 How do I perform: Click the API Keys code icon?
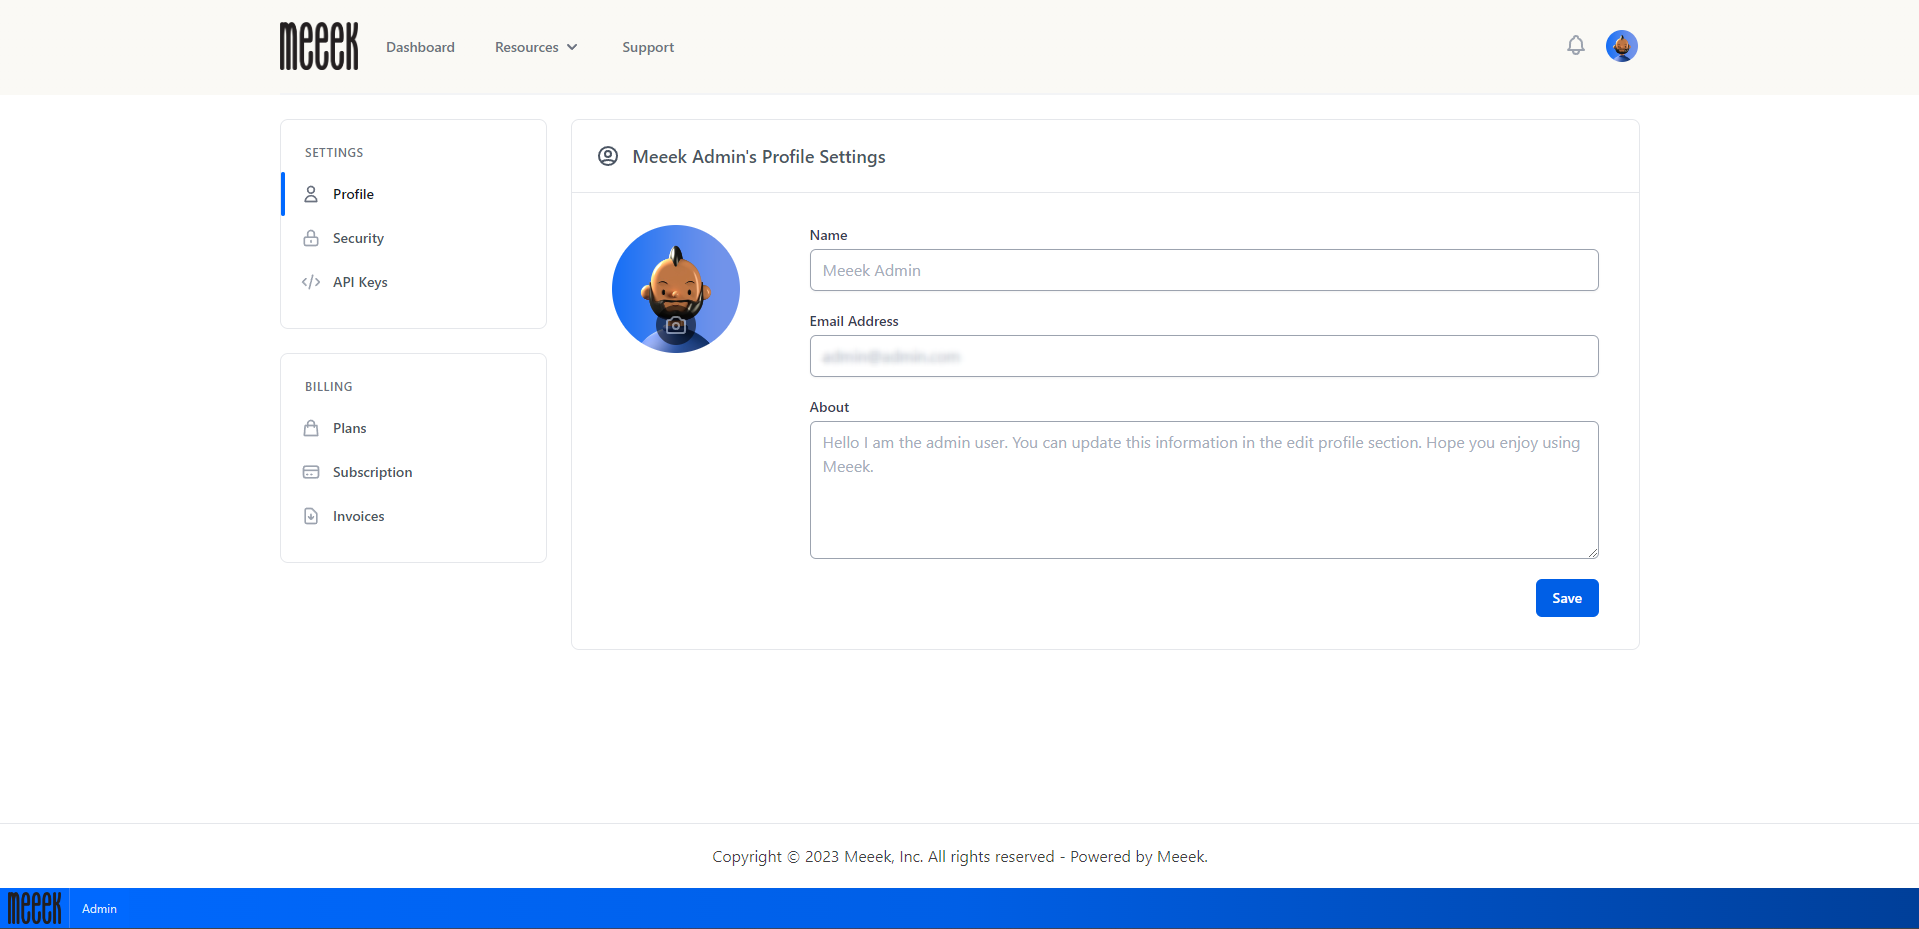point(311,282)
